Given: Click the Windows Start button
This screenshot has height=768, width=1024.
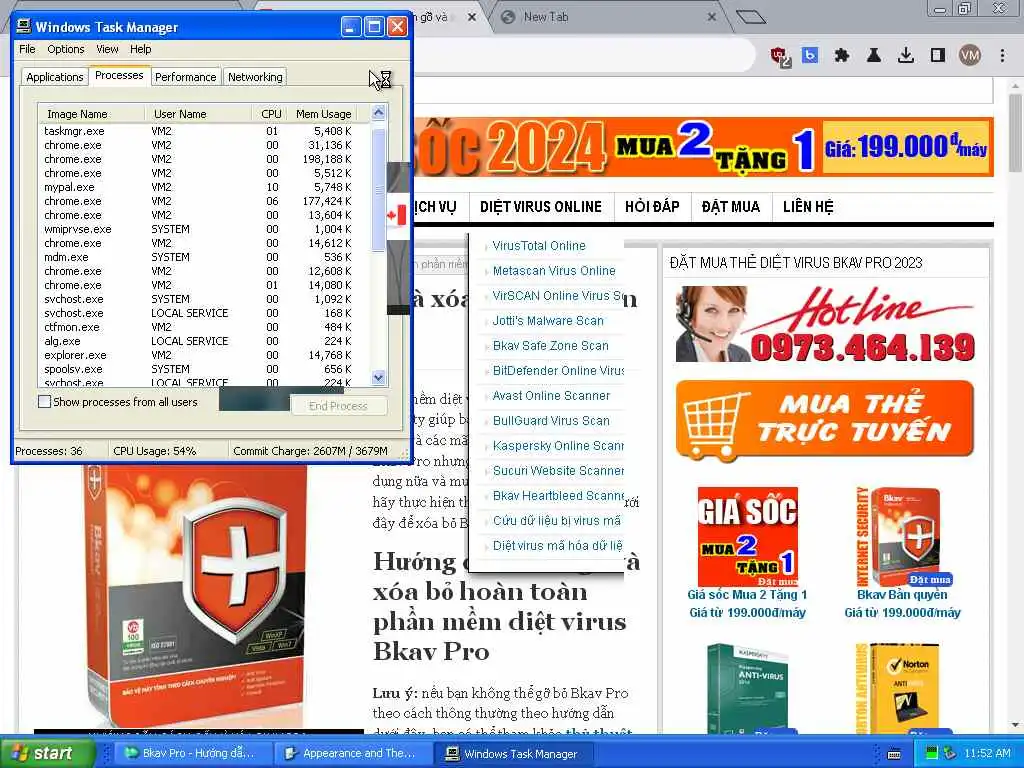Looking at the screenshot, I should (46, 753).
